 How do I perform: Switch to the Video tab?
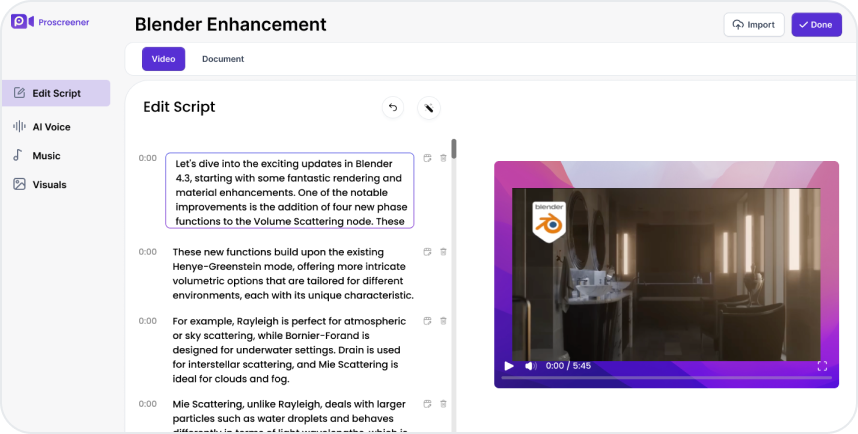coord(164,59)
